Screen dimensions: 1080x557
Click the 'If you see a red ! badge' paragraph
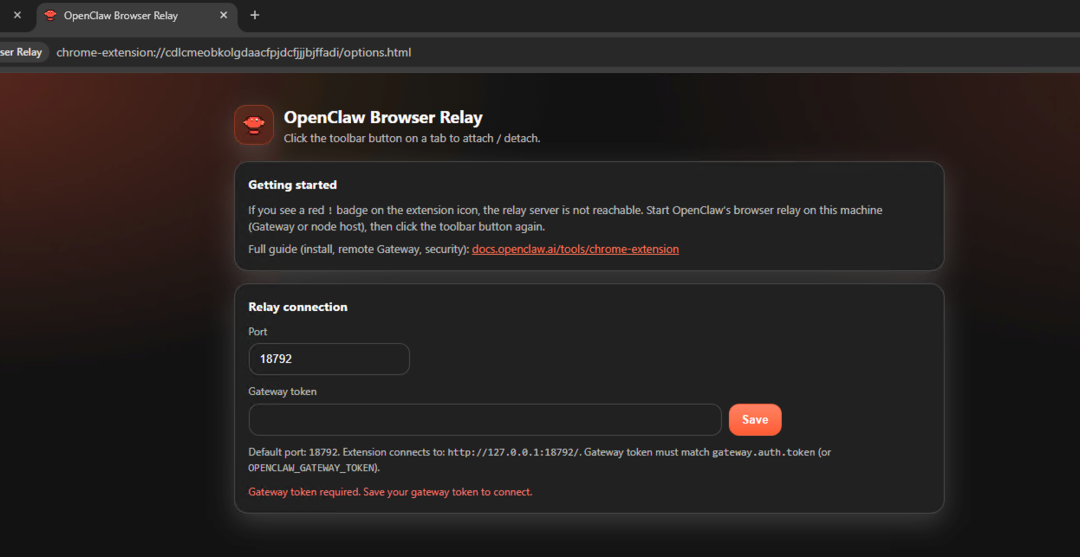[x=565, y=218]
